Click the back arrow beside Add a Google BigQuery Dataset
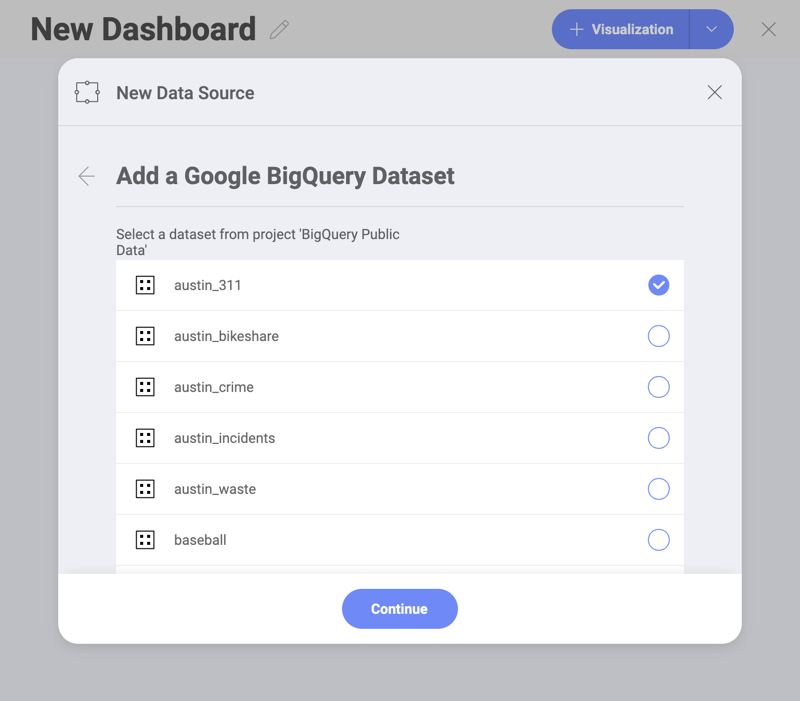The width and height of the screenshot is (800, 701). 87,177
